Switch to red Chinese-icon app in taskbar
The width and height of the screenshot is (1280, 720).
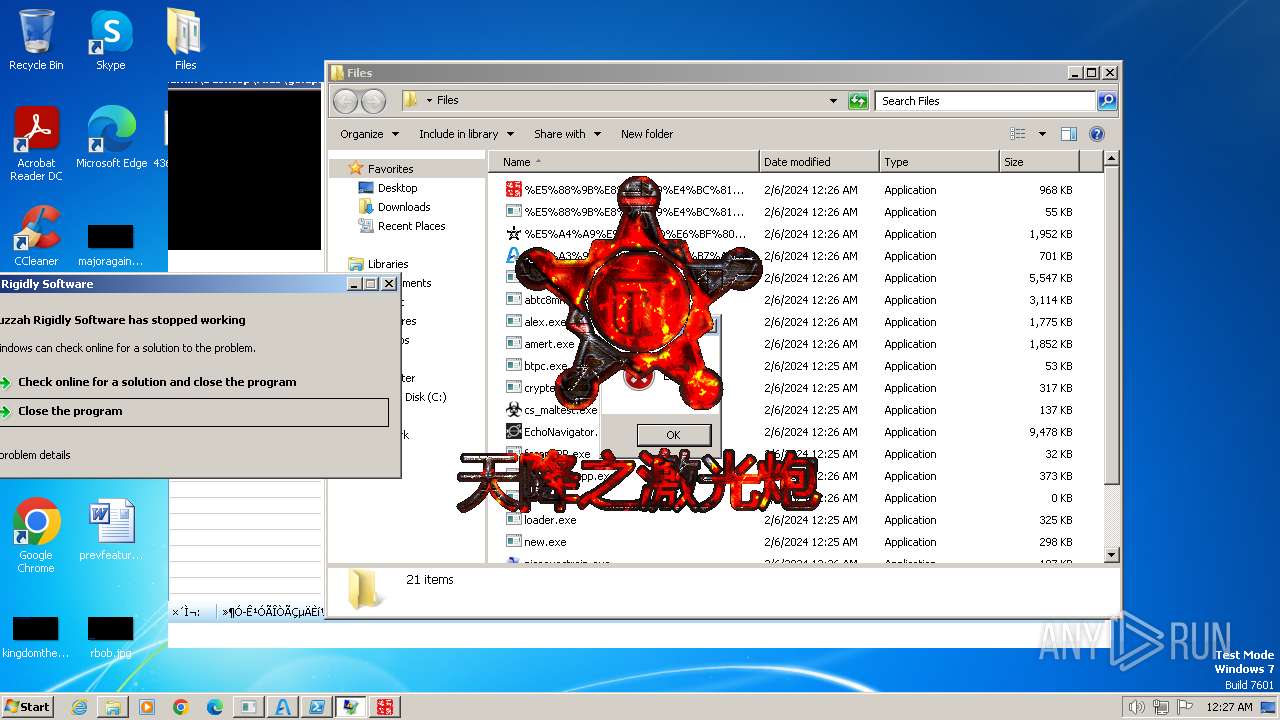click(x=385, y=707)
